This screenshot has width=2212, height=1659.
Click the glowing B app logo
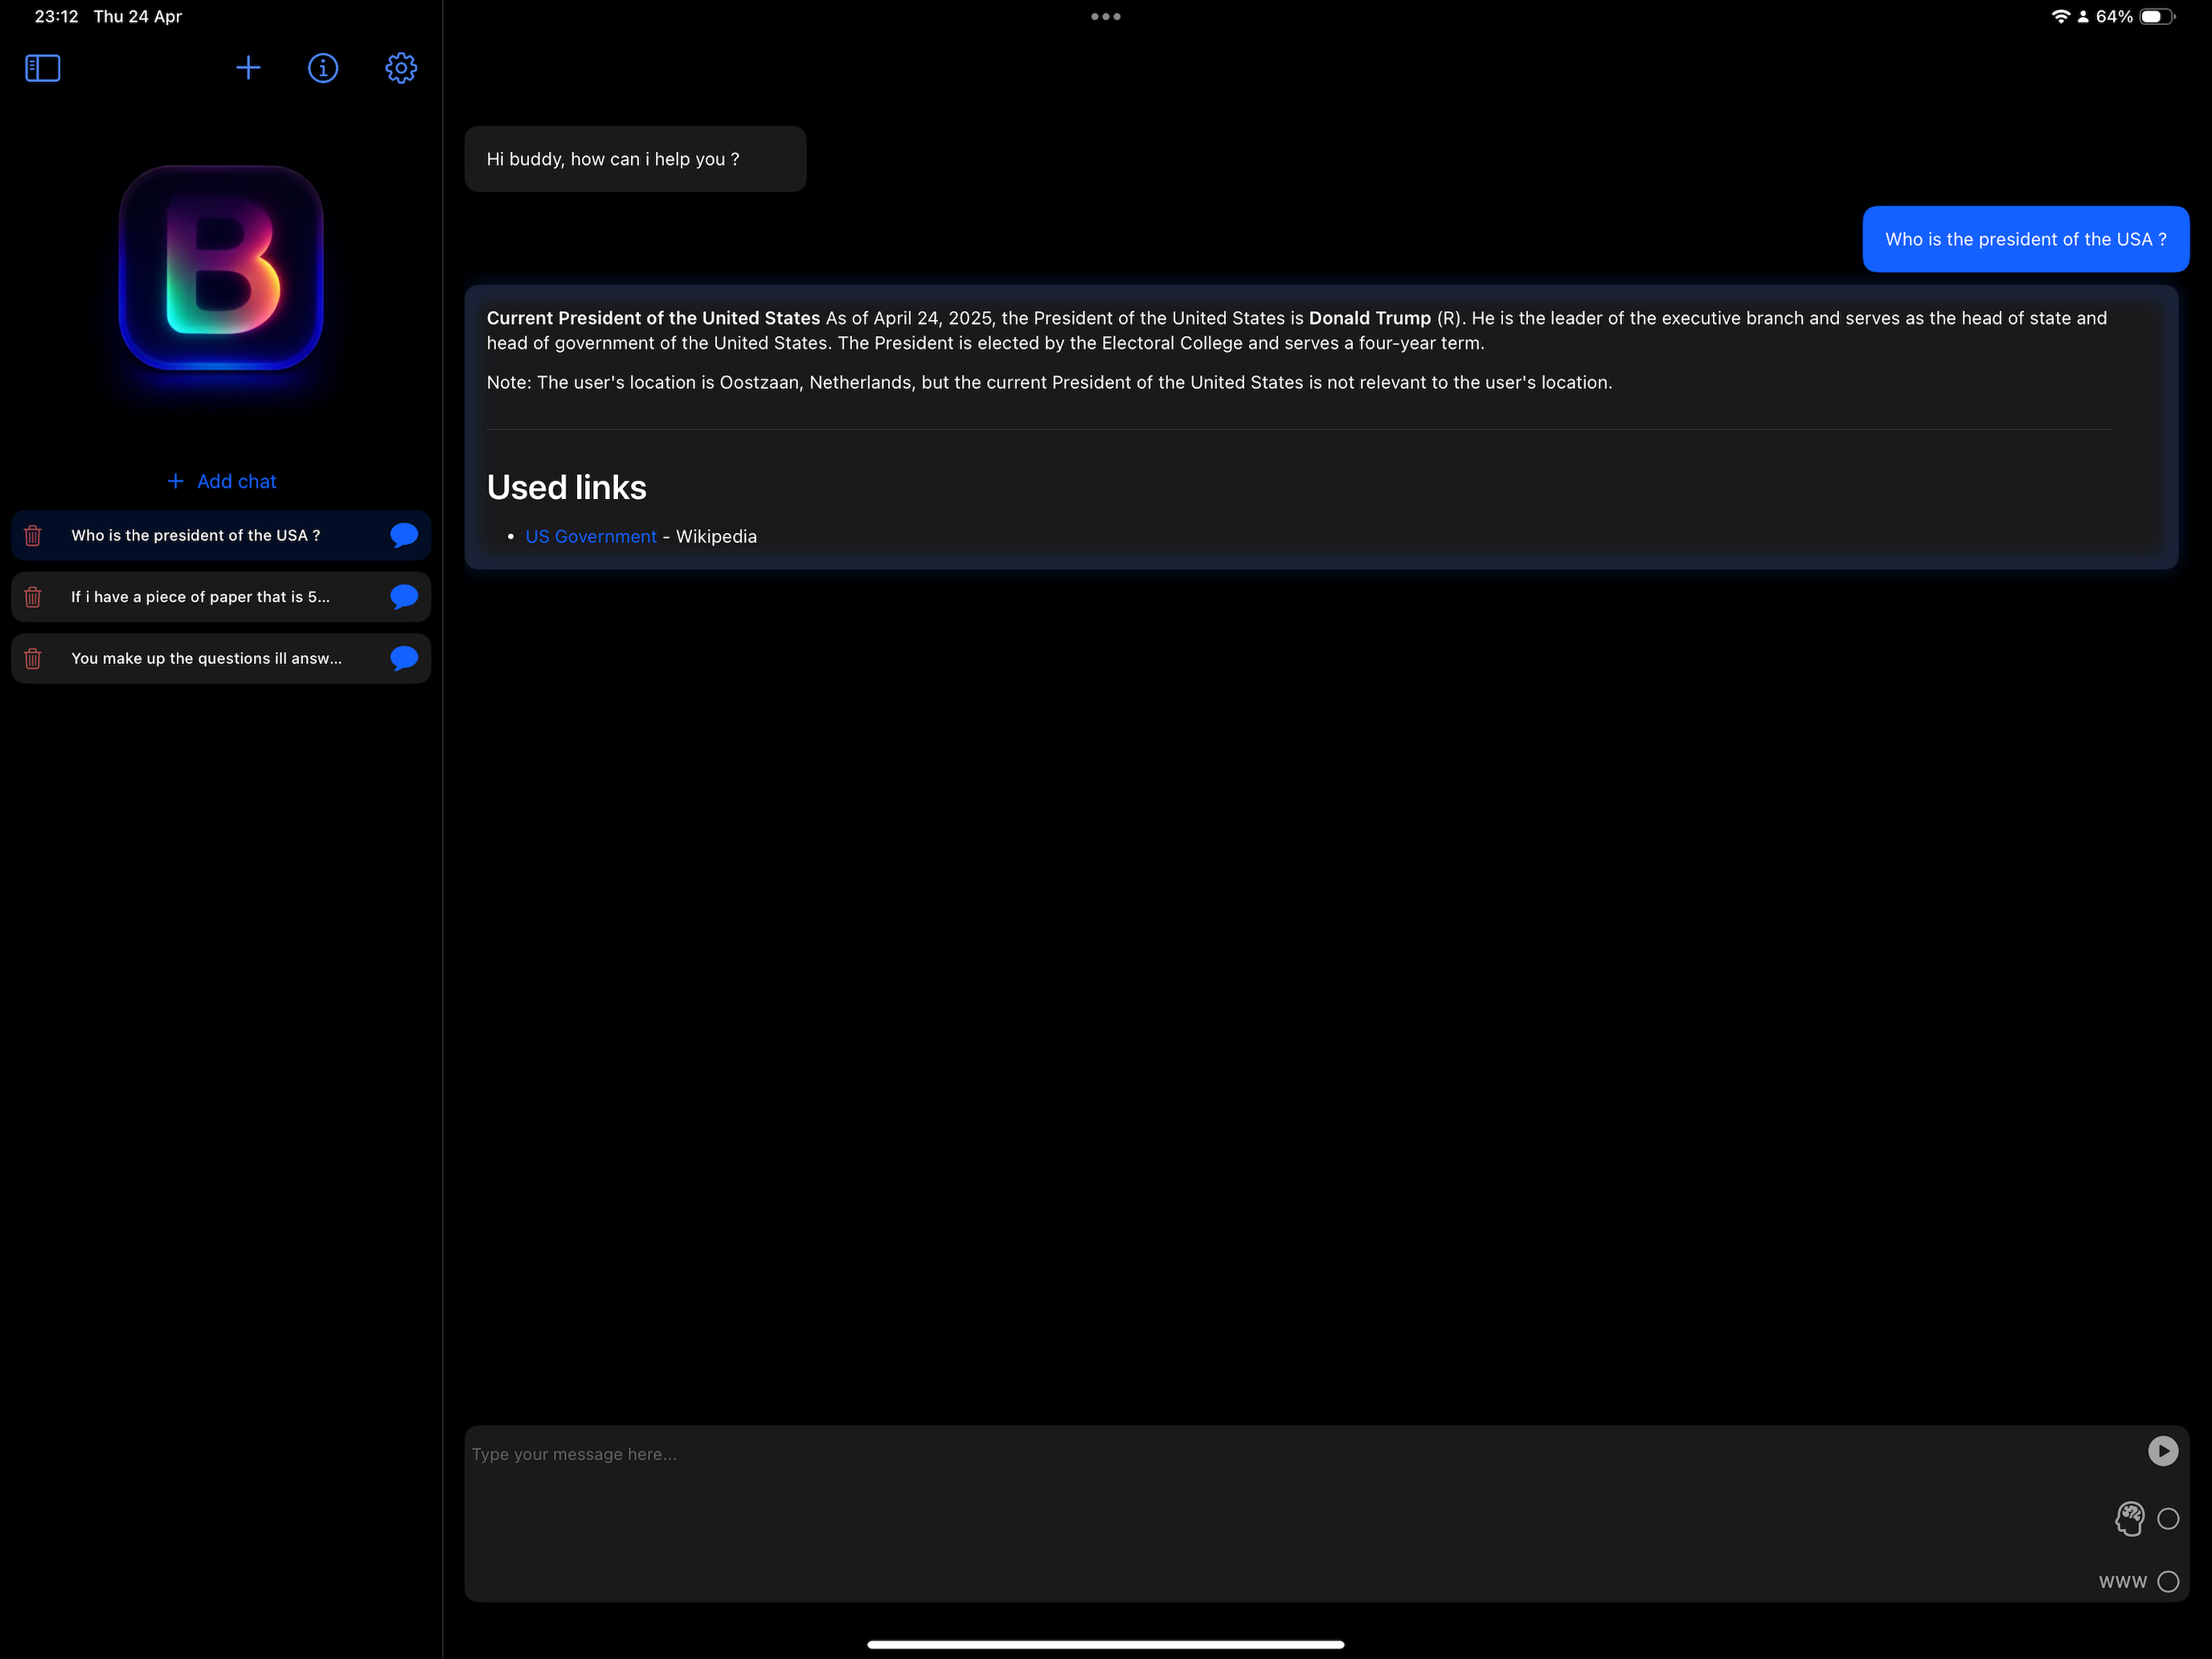(221, 268)
